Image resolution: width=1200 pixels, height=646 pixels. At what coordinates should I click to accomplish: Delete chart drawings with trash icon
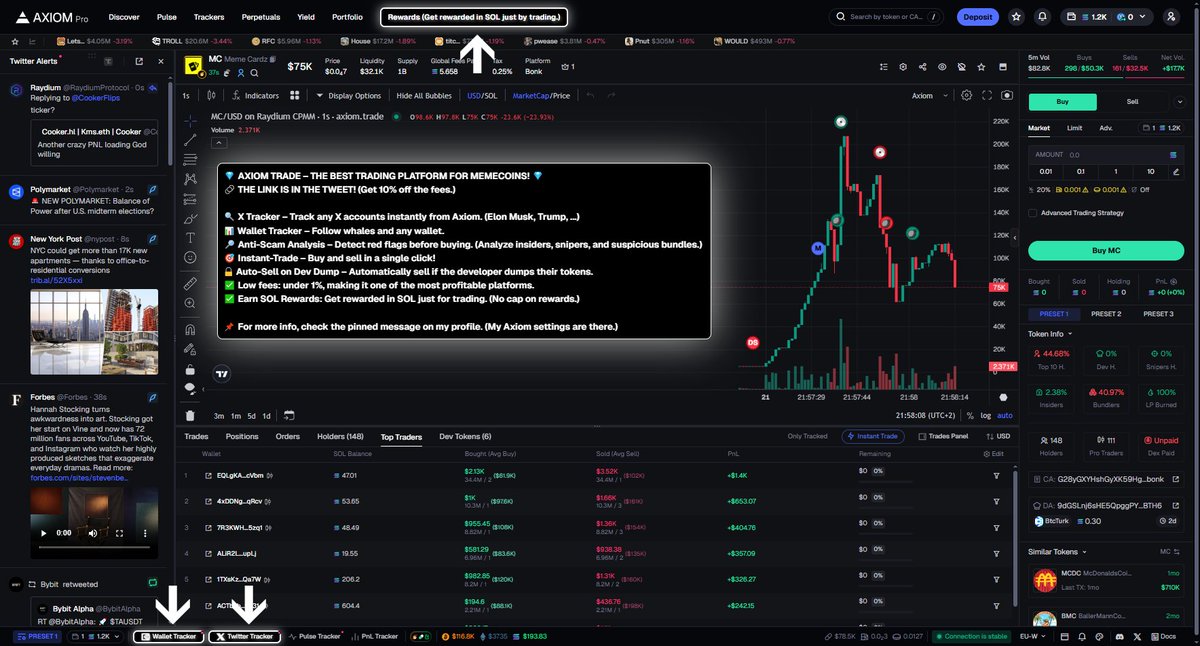click(190, 415)
